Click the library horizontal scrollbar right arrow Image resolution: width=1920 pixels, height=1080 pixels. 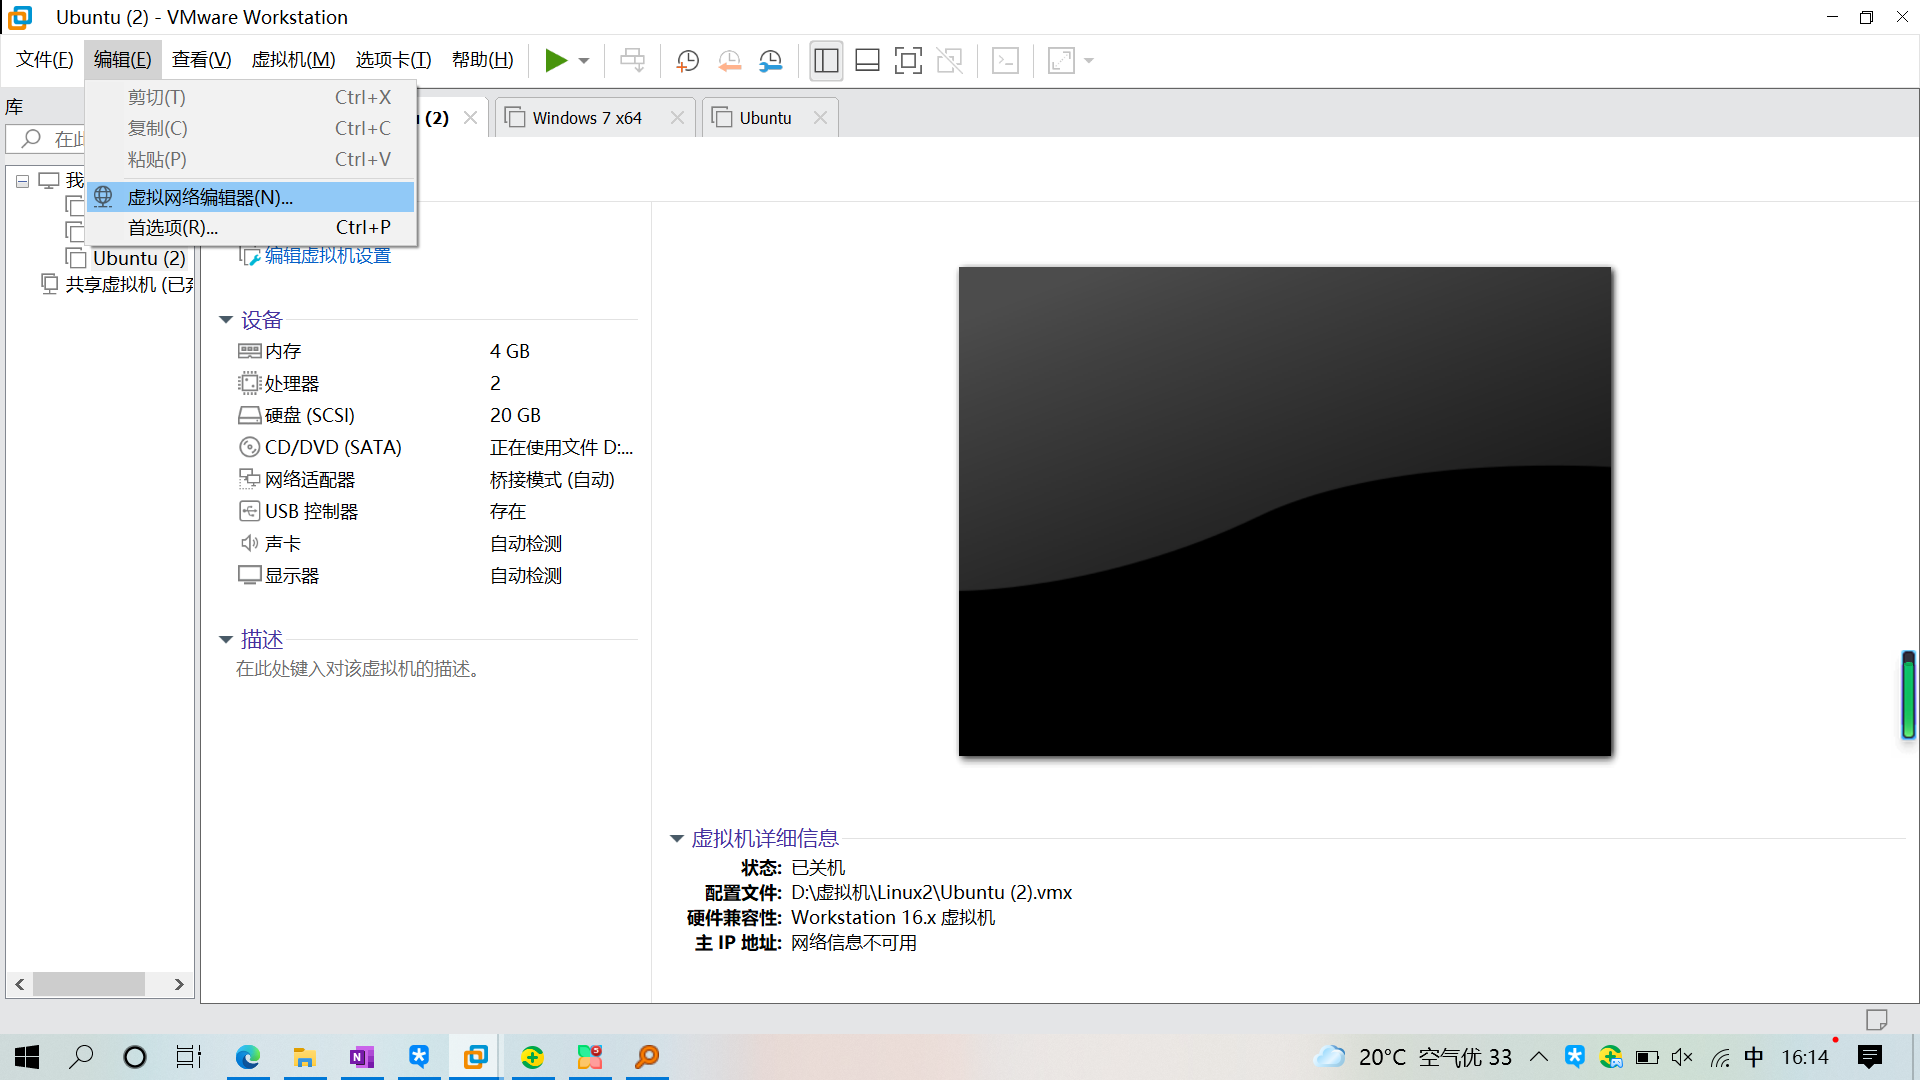point(178,984)
